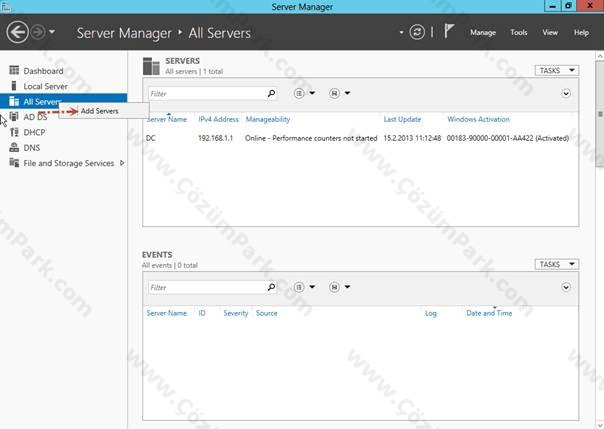Sort Events by Server Name column
This screenshot has width=604, height=429.
point(166,313)
